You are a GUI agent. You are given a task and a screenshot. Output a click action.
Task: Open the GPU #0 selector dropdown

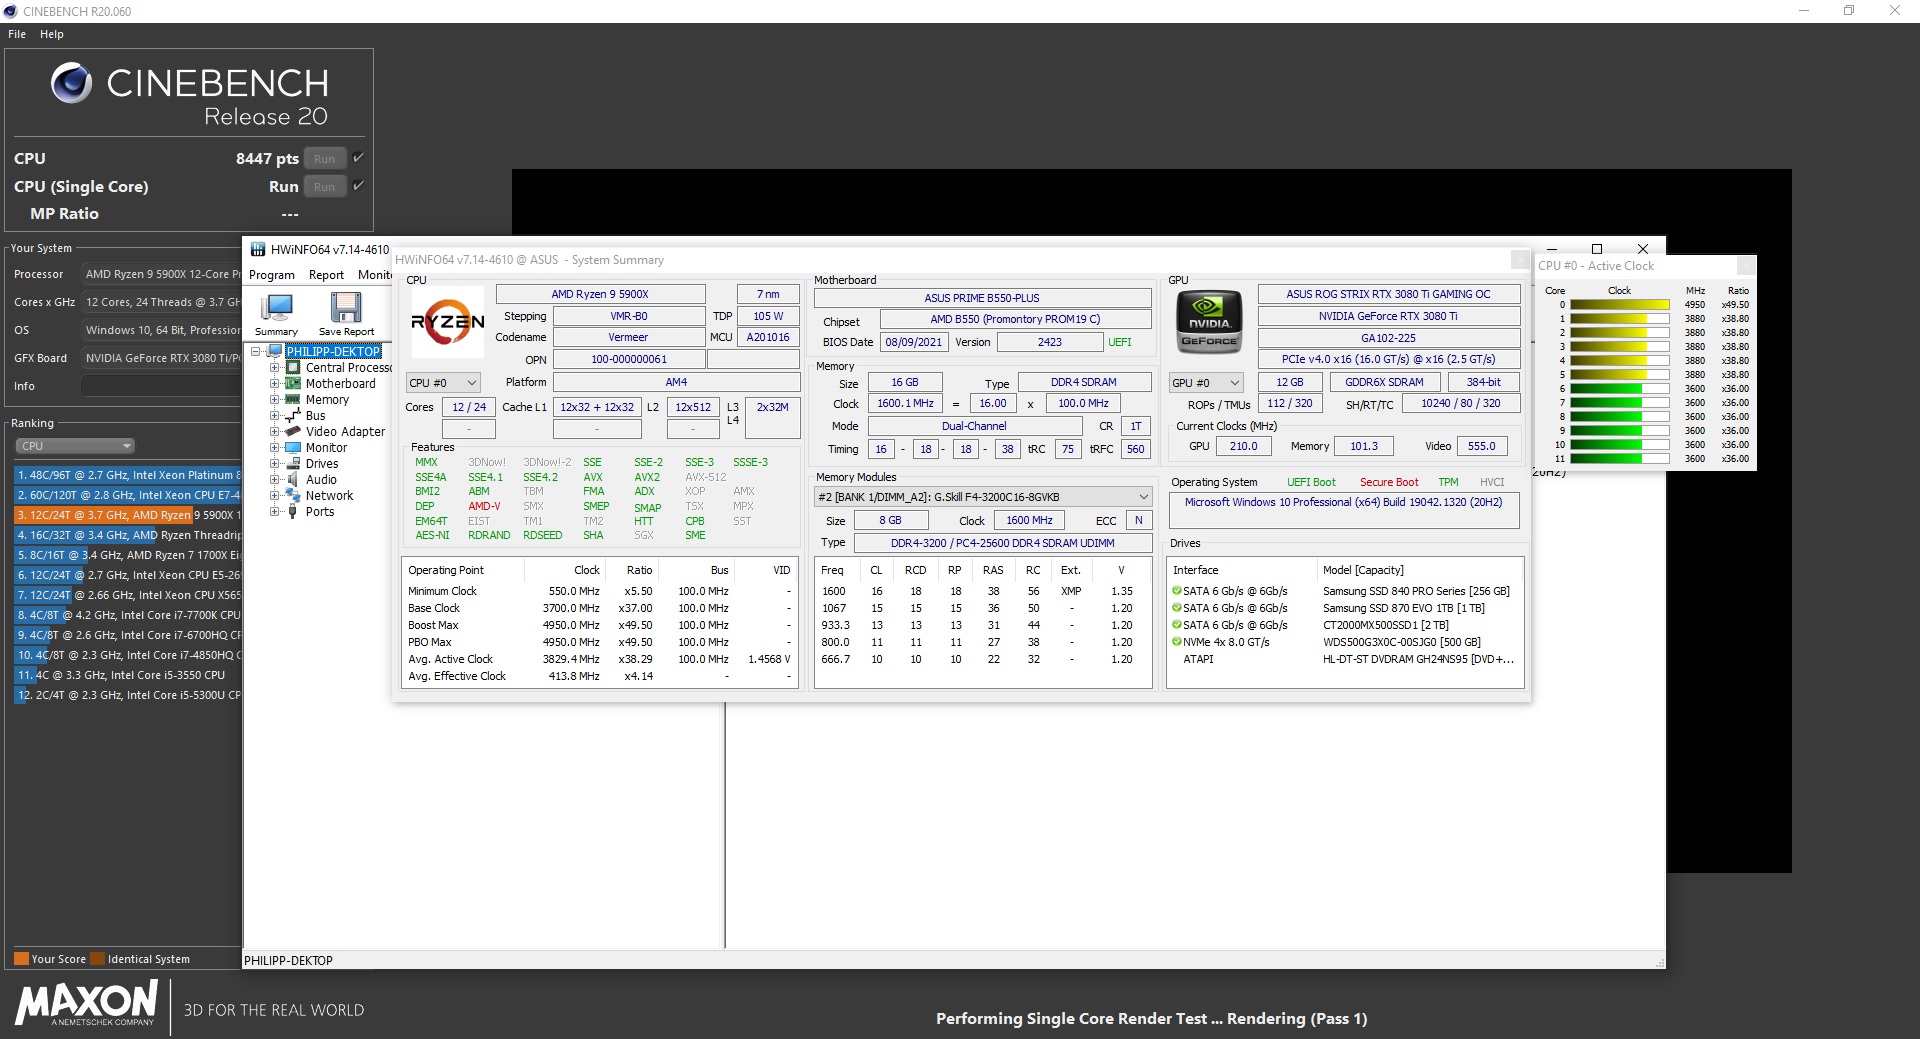click(x=1206, y=383)
